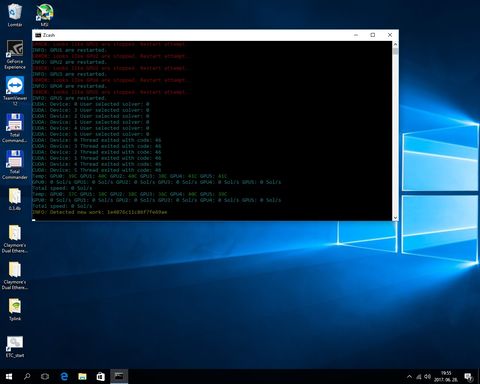Viewport: 480px width, 384px height.
Task: Select the Tplink folder on the desktop
Action: 15,309
